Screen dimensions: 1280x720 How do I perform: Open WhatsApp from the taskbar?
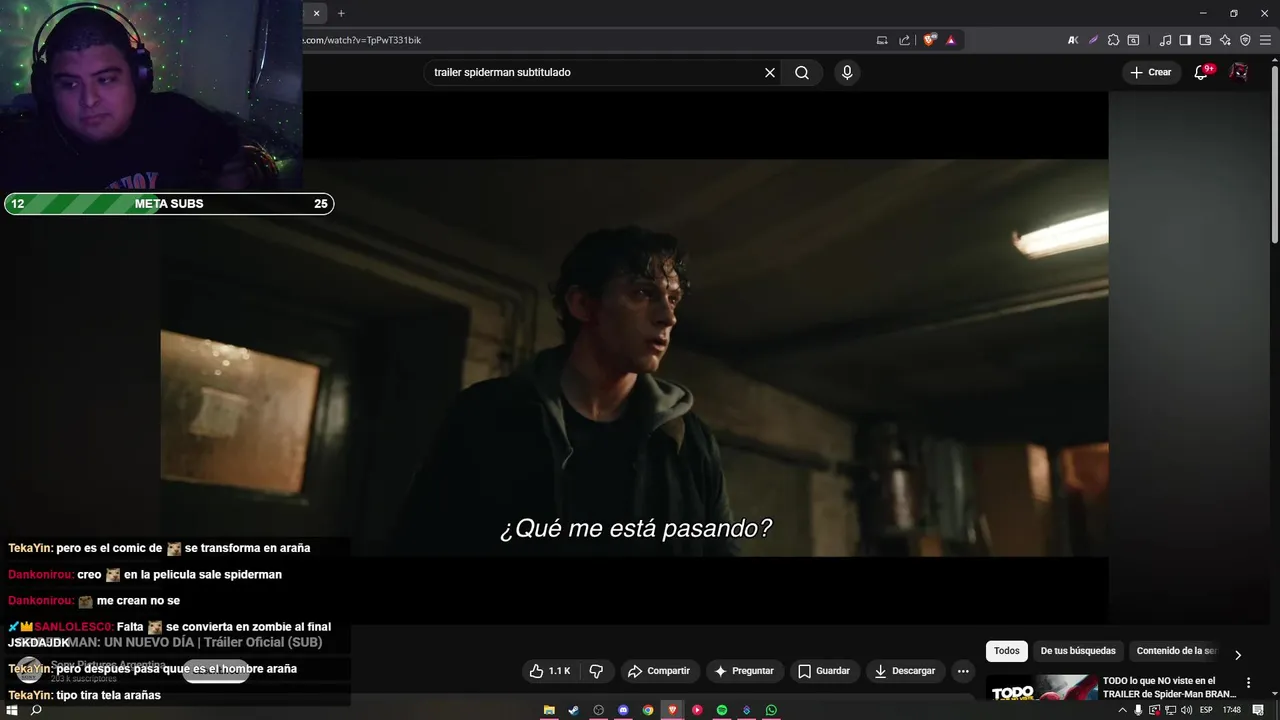pos(771,710)
